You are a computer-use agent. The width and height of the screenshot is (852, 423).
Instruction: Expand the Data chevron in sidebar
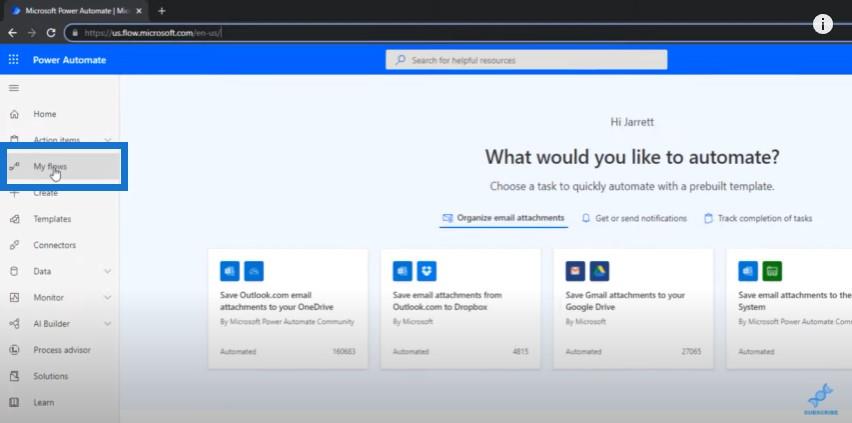108,271
